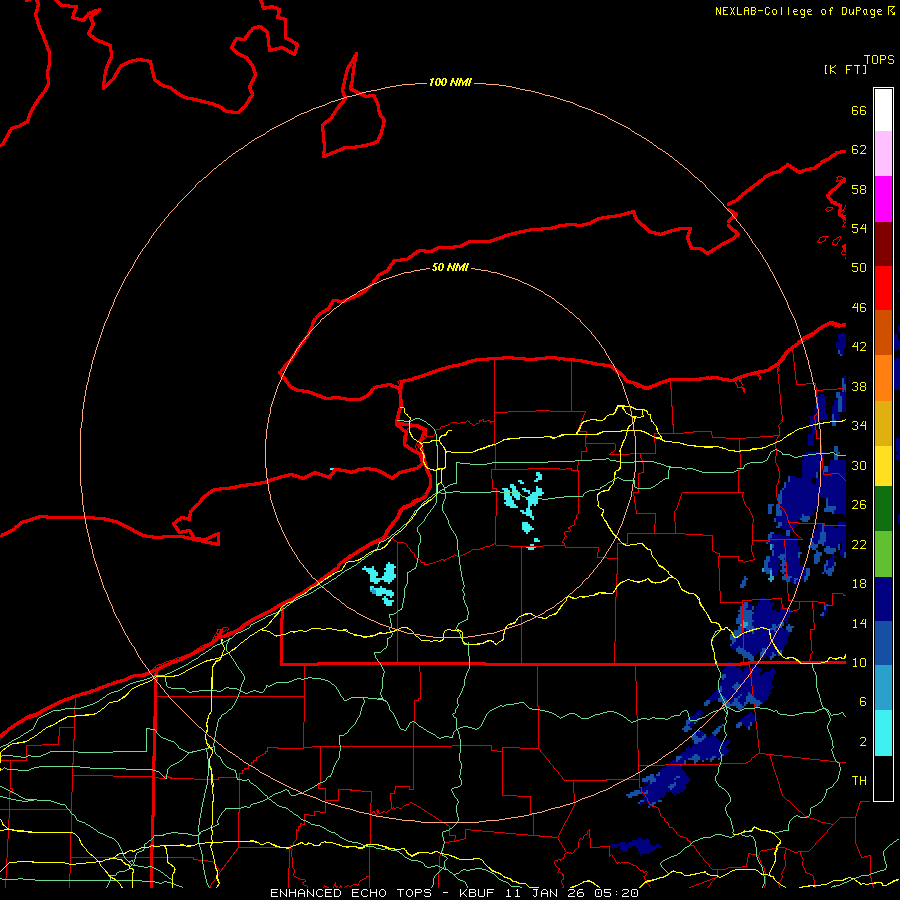Click the legend value "66"
900x900 pixels.
[859, 110]
